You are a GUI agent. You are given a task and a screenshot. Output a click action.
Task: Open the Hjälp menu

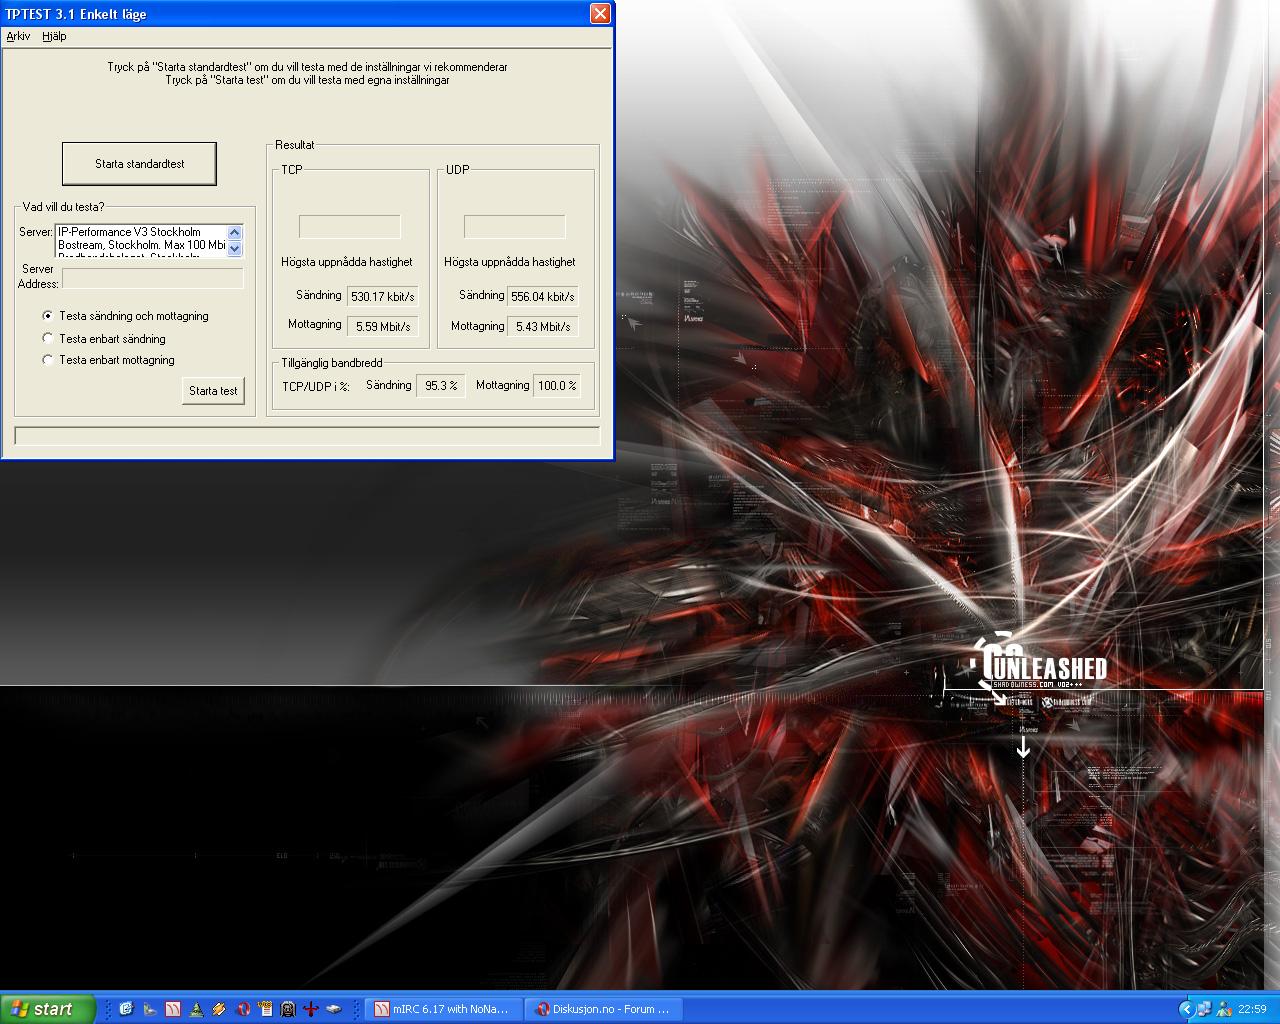pyautogui.click(x=54, y=36)
